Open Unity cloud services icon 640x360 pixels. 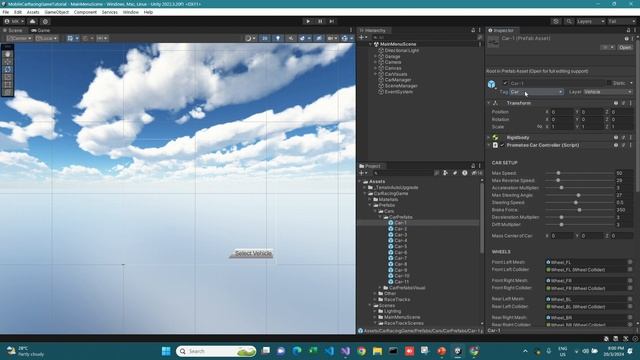click(x=33, y=21)
